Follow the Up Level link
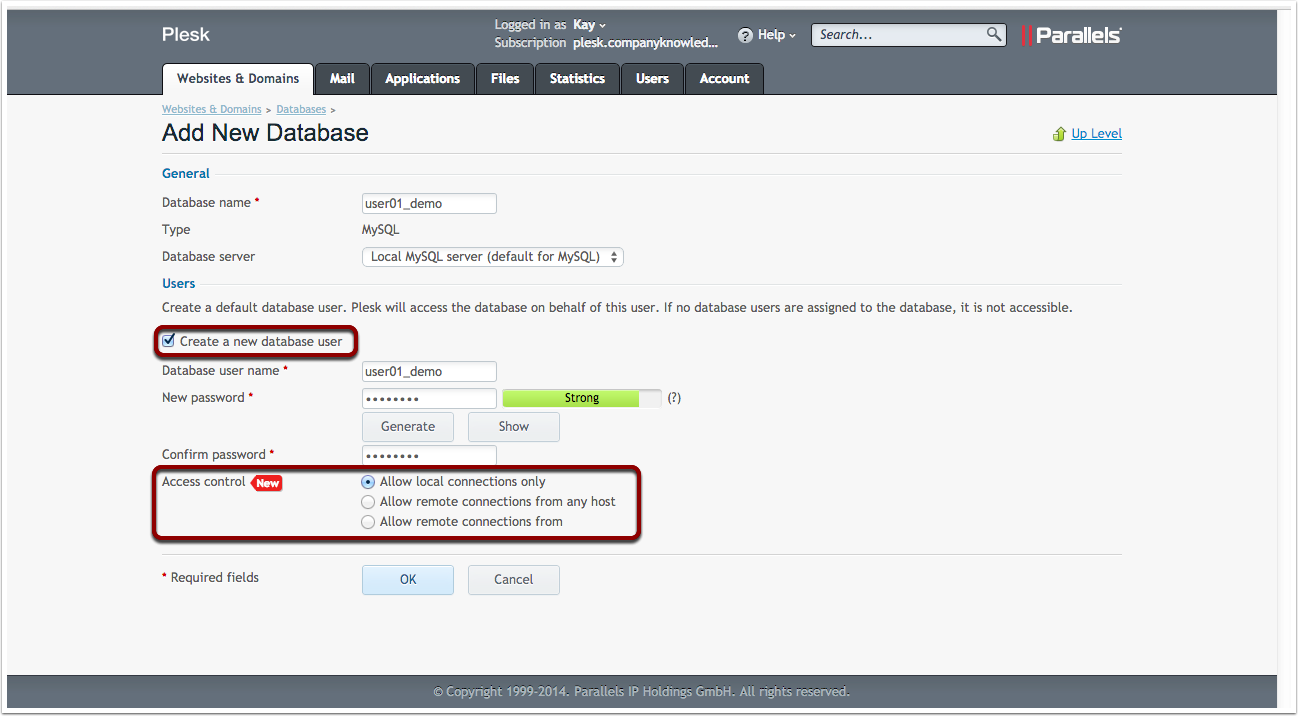Screen dimensions: 1298x716 click(1097, 134)
